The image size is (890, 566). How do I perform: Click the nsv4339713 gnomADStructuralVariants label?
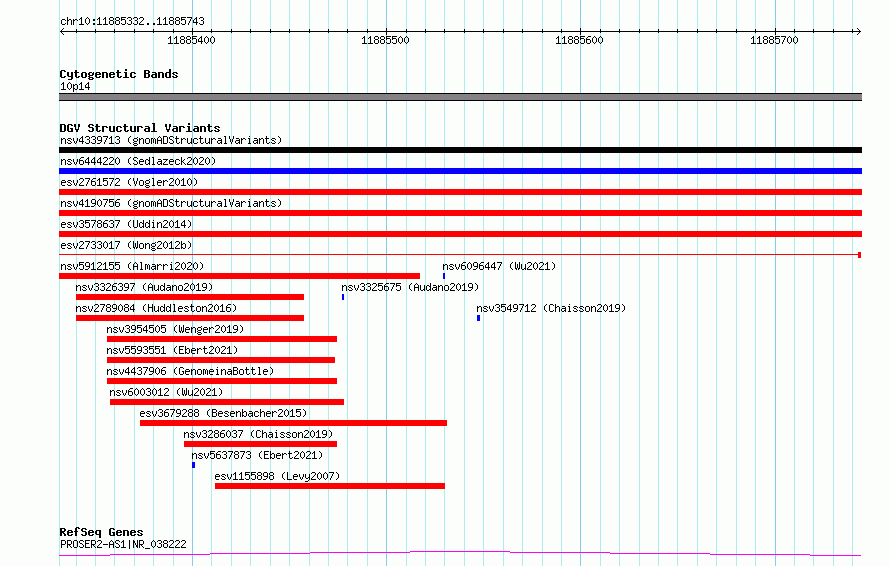(171, 140)
